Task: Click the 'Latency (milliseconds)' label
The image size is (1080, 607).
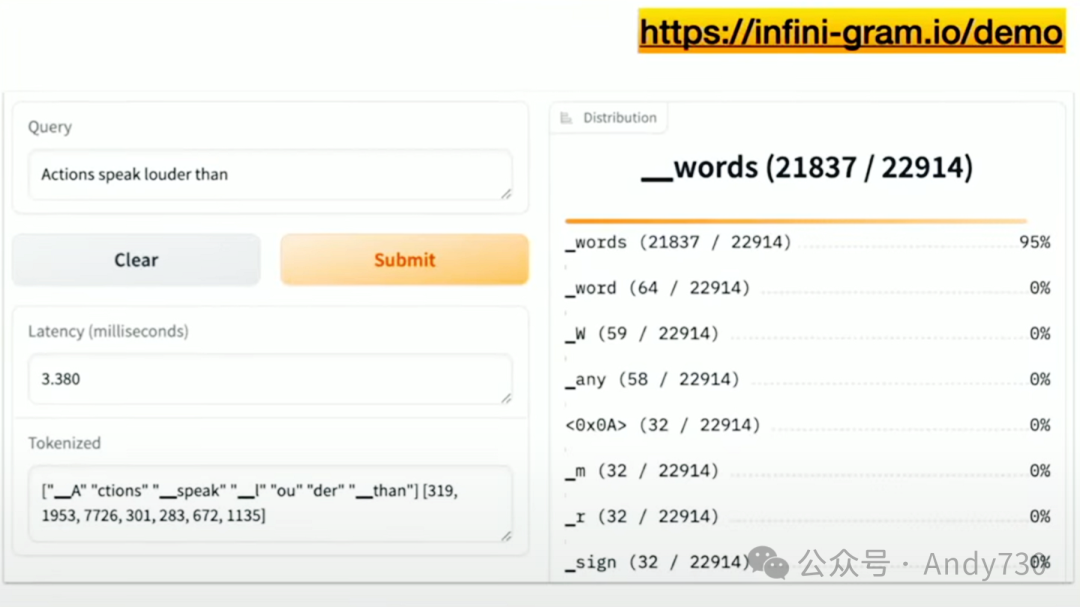Action: [108, 331]
